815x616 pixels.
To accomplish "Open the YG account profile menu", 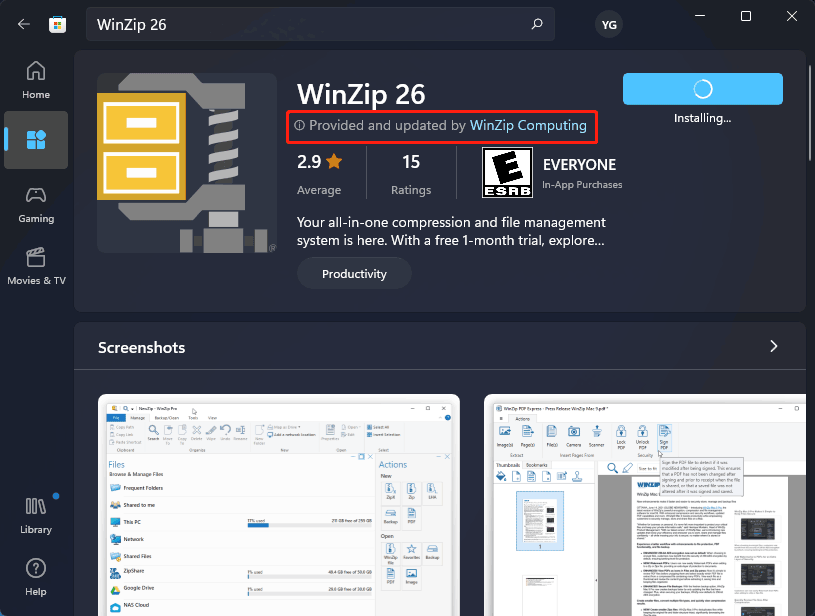I will [x=609, y=24].
